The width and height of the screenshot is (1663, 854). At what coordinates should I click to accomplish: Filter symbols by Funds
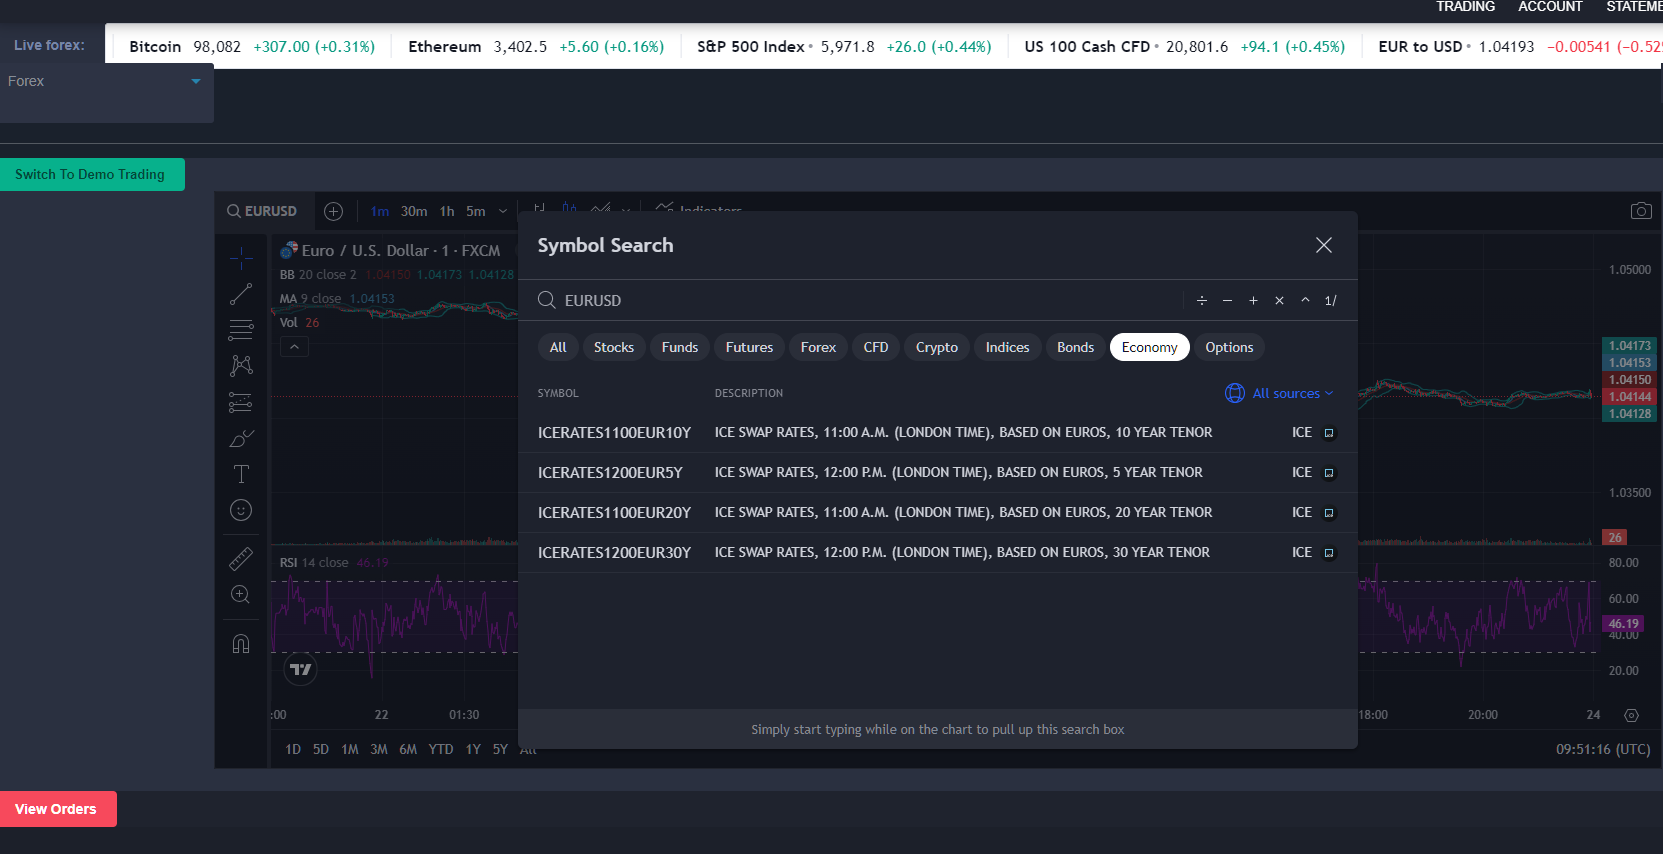coord(680,347)
